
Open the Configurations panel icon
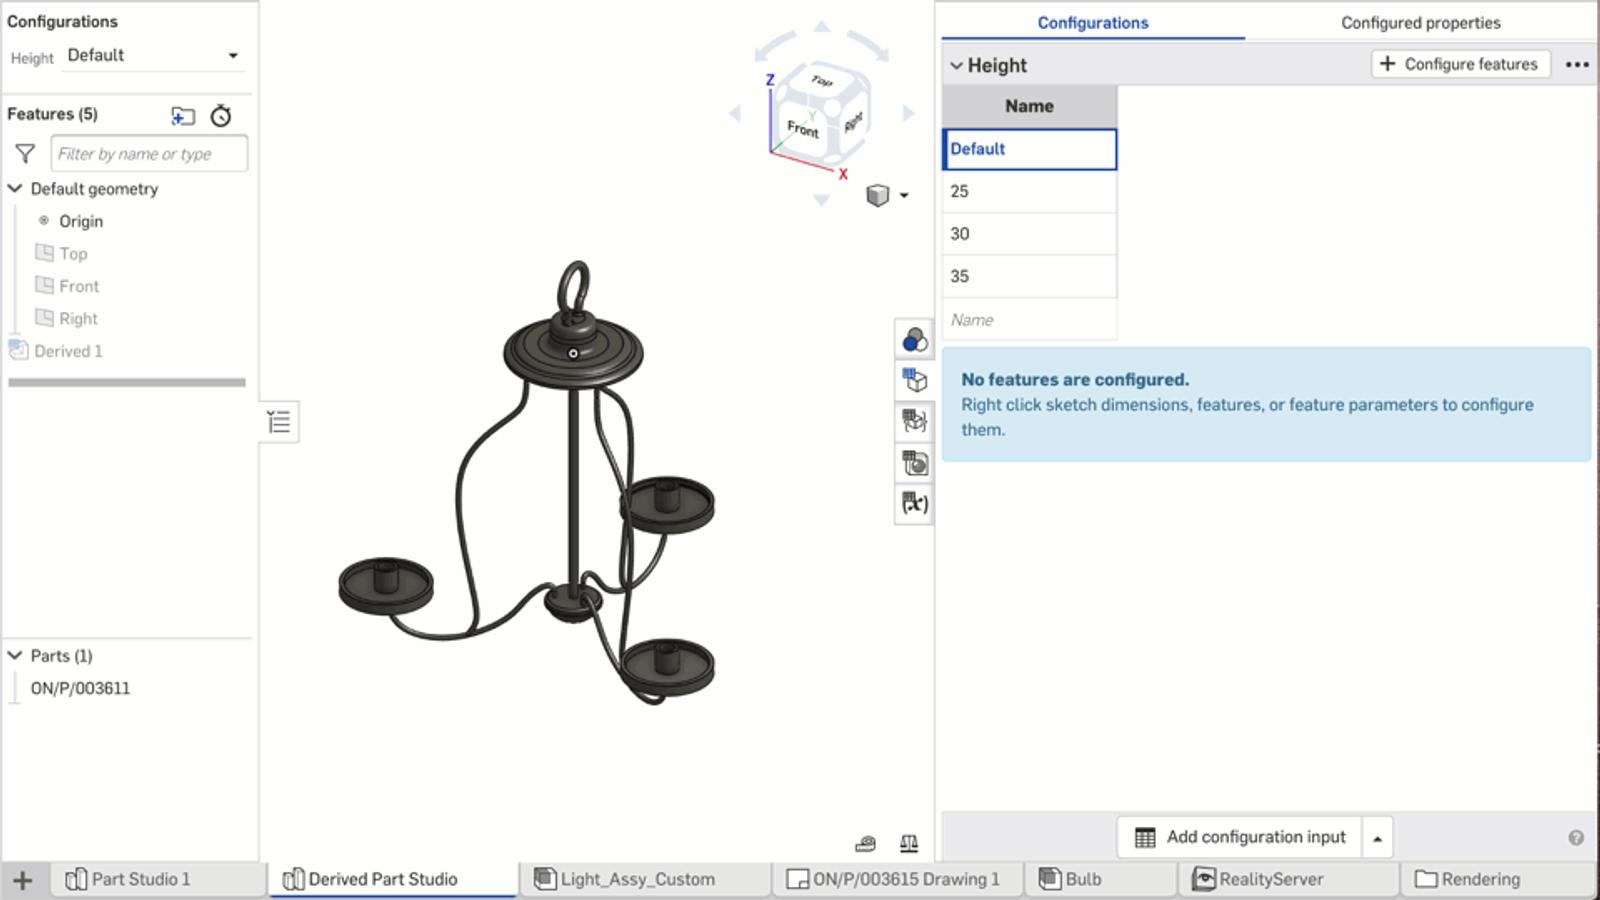[914, 381]
